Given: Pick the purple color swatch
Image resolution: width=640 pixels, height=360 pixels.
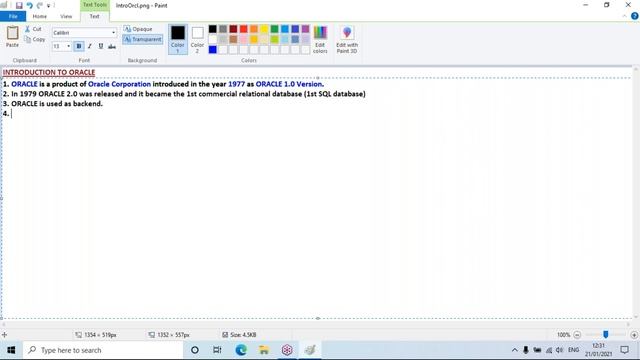Looking at the screenshot, I should pos(305,29).
